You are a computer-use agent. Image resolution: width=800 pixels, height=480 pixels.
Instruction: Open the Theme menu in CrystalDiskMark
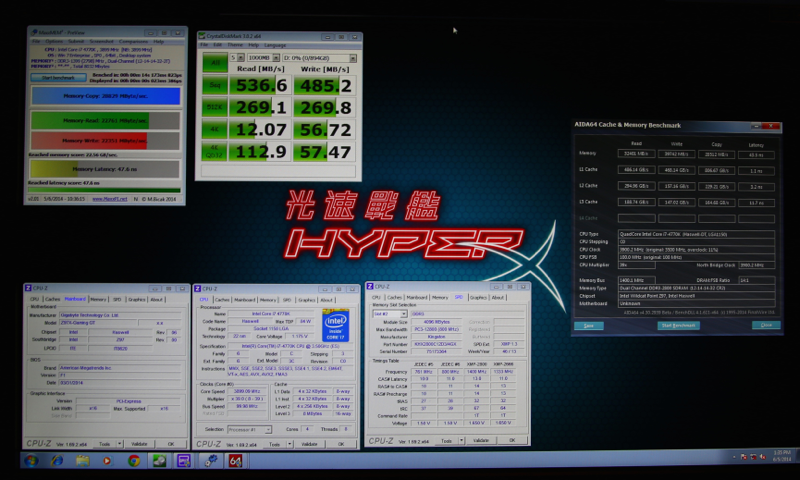tap(235, 45)
